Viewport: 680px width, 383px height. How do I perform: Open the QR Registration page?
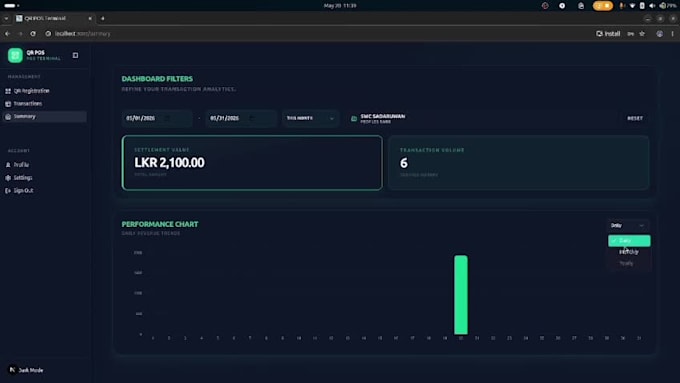(45, 91)
